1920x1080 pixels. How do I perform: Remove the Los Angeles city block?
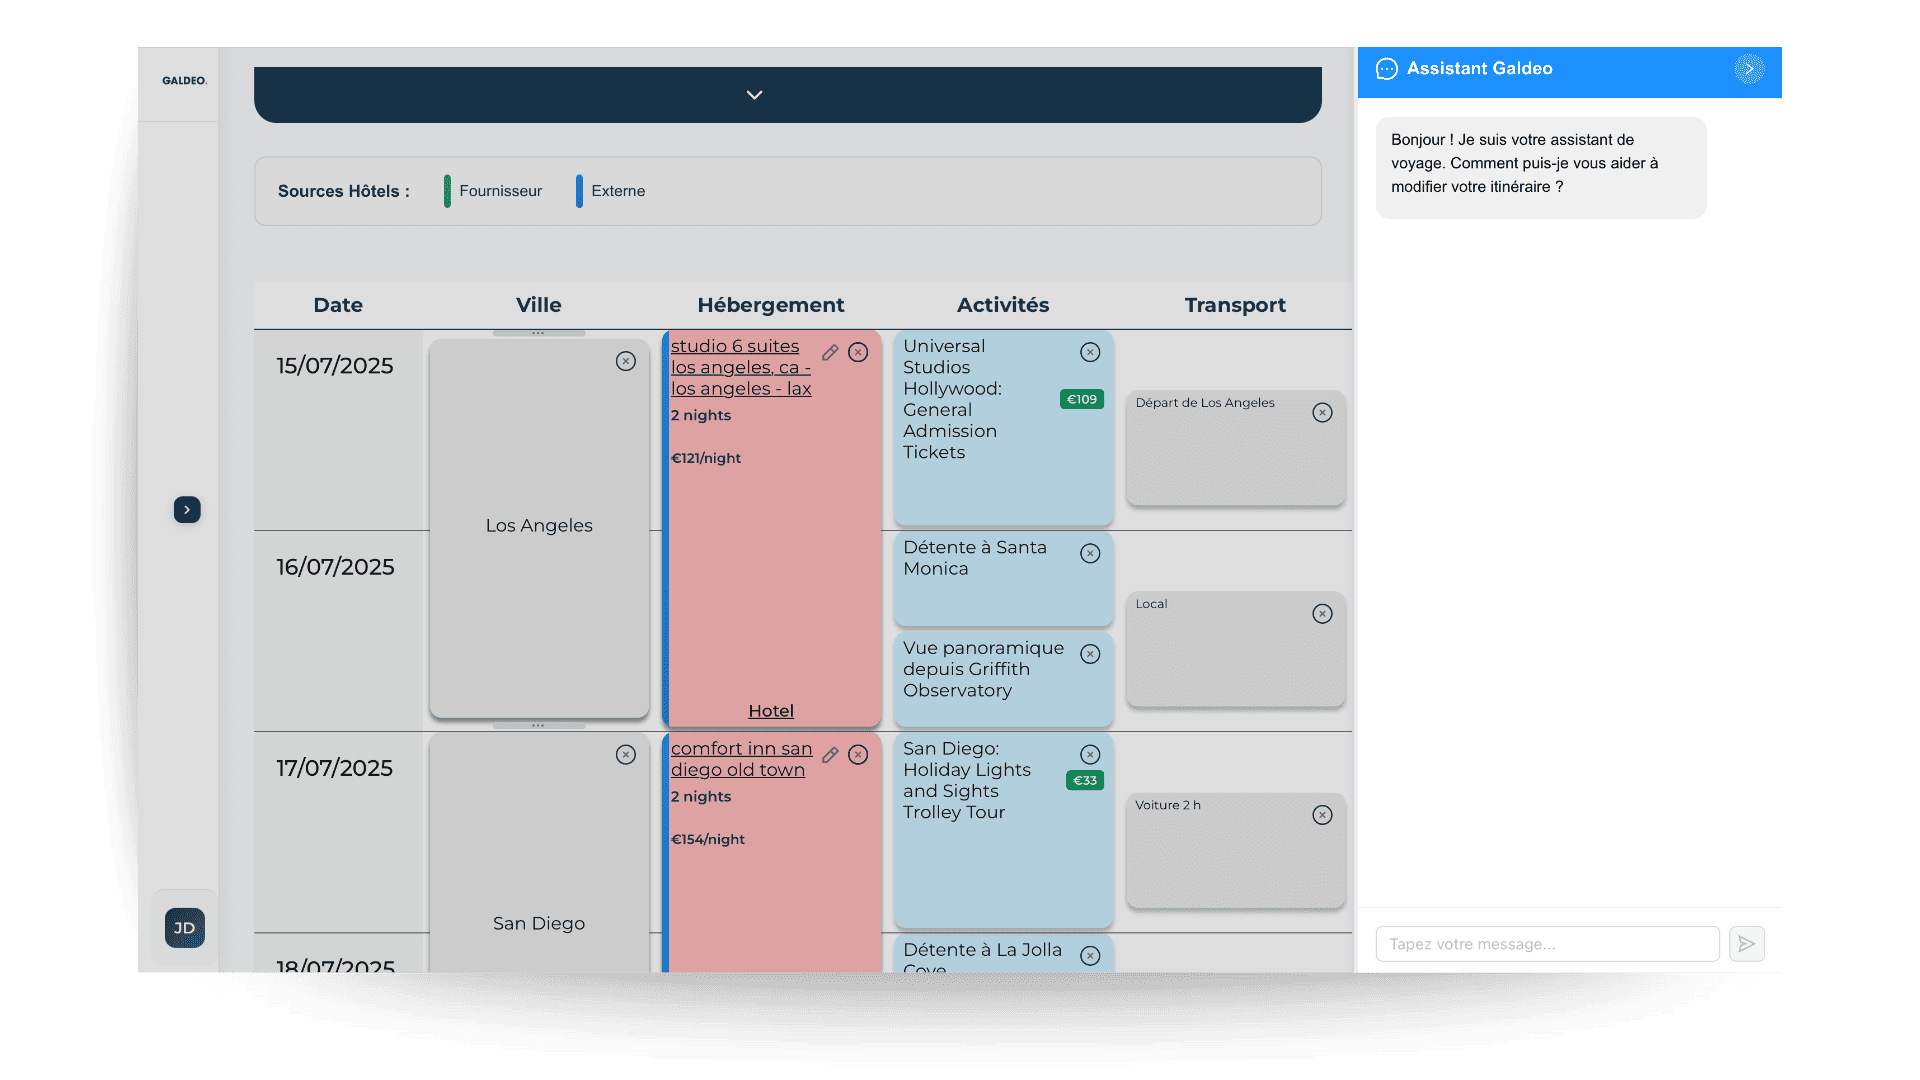coord(626,361)
